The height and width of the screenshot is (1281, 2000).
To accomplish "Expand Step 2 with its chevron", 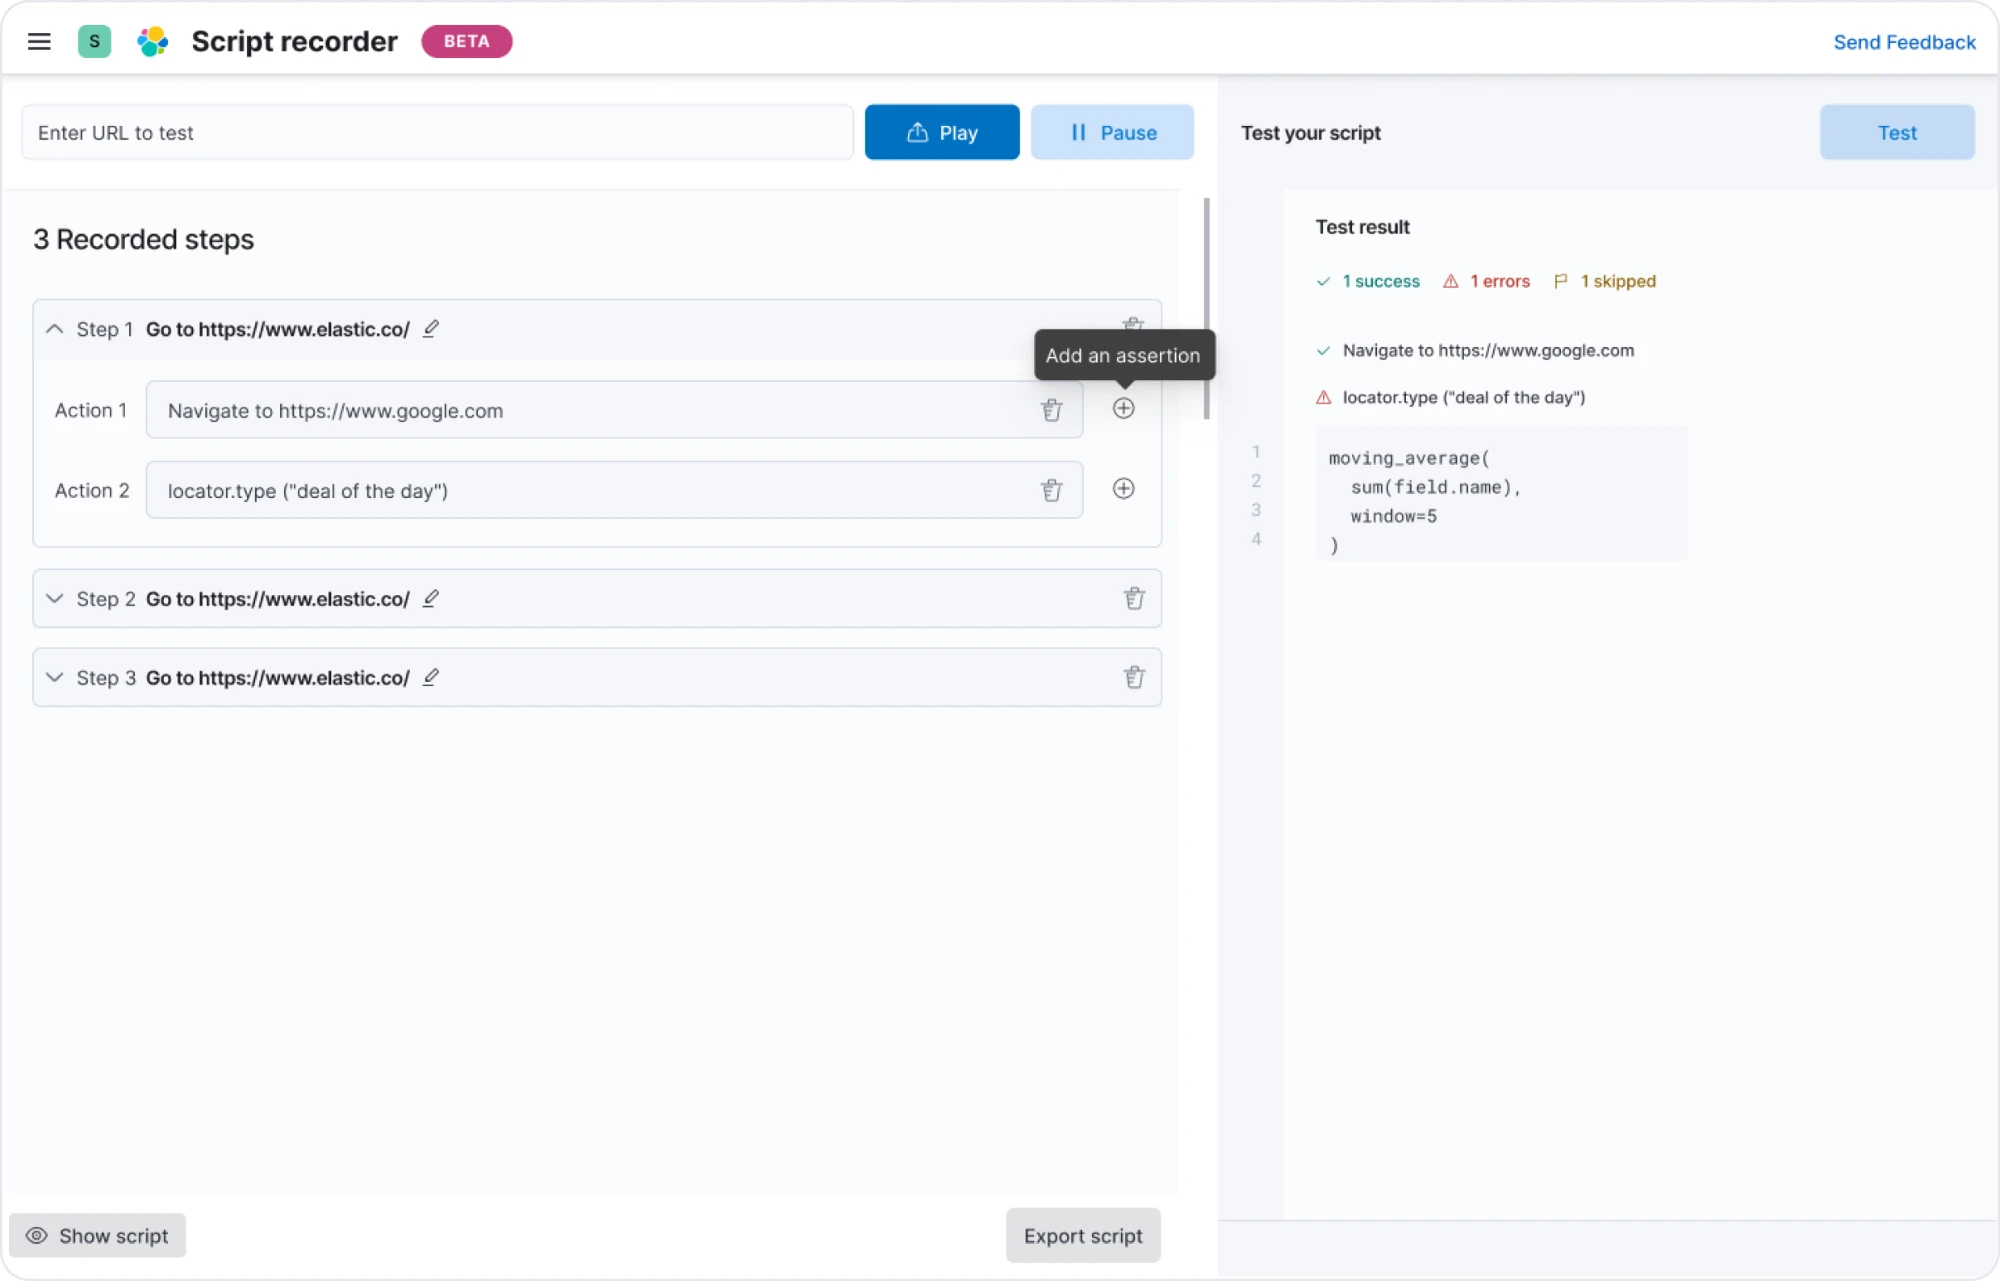I will tap(55, 598).
